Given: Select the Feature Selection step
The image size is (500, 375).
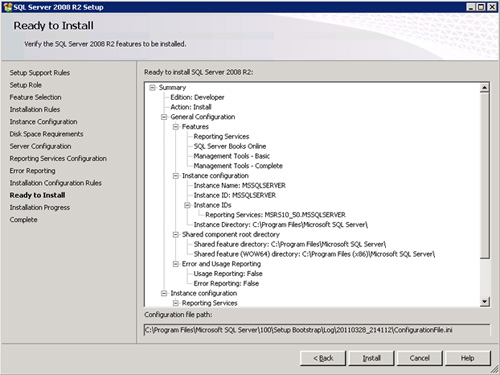Looking at the screenshot, I should 35,97.
